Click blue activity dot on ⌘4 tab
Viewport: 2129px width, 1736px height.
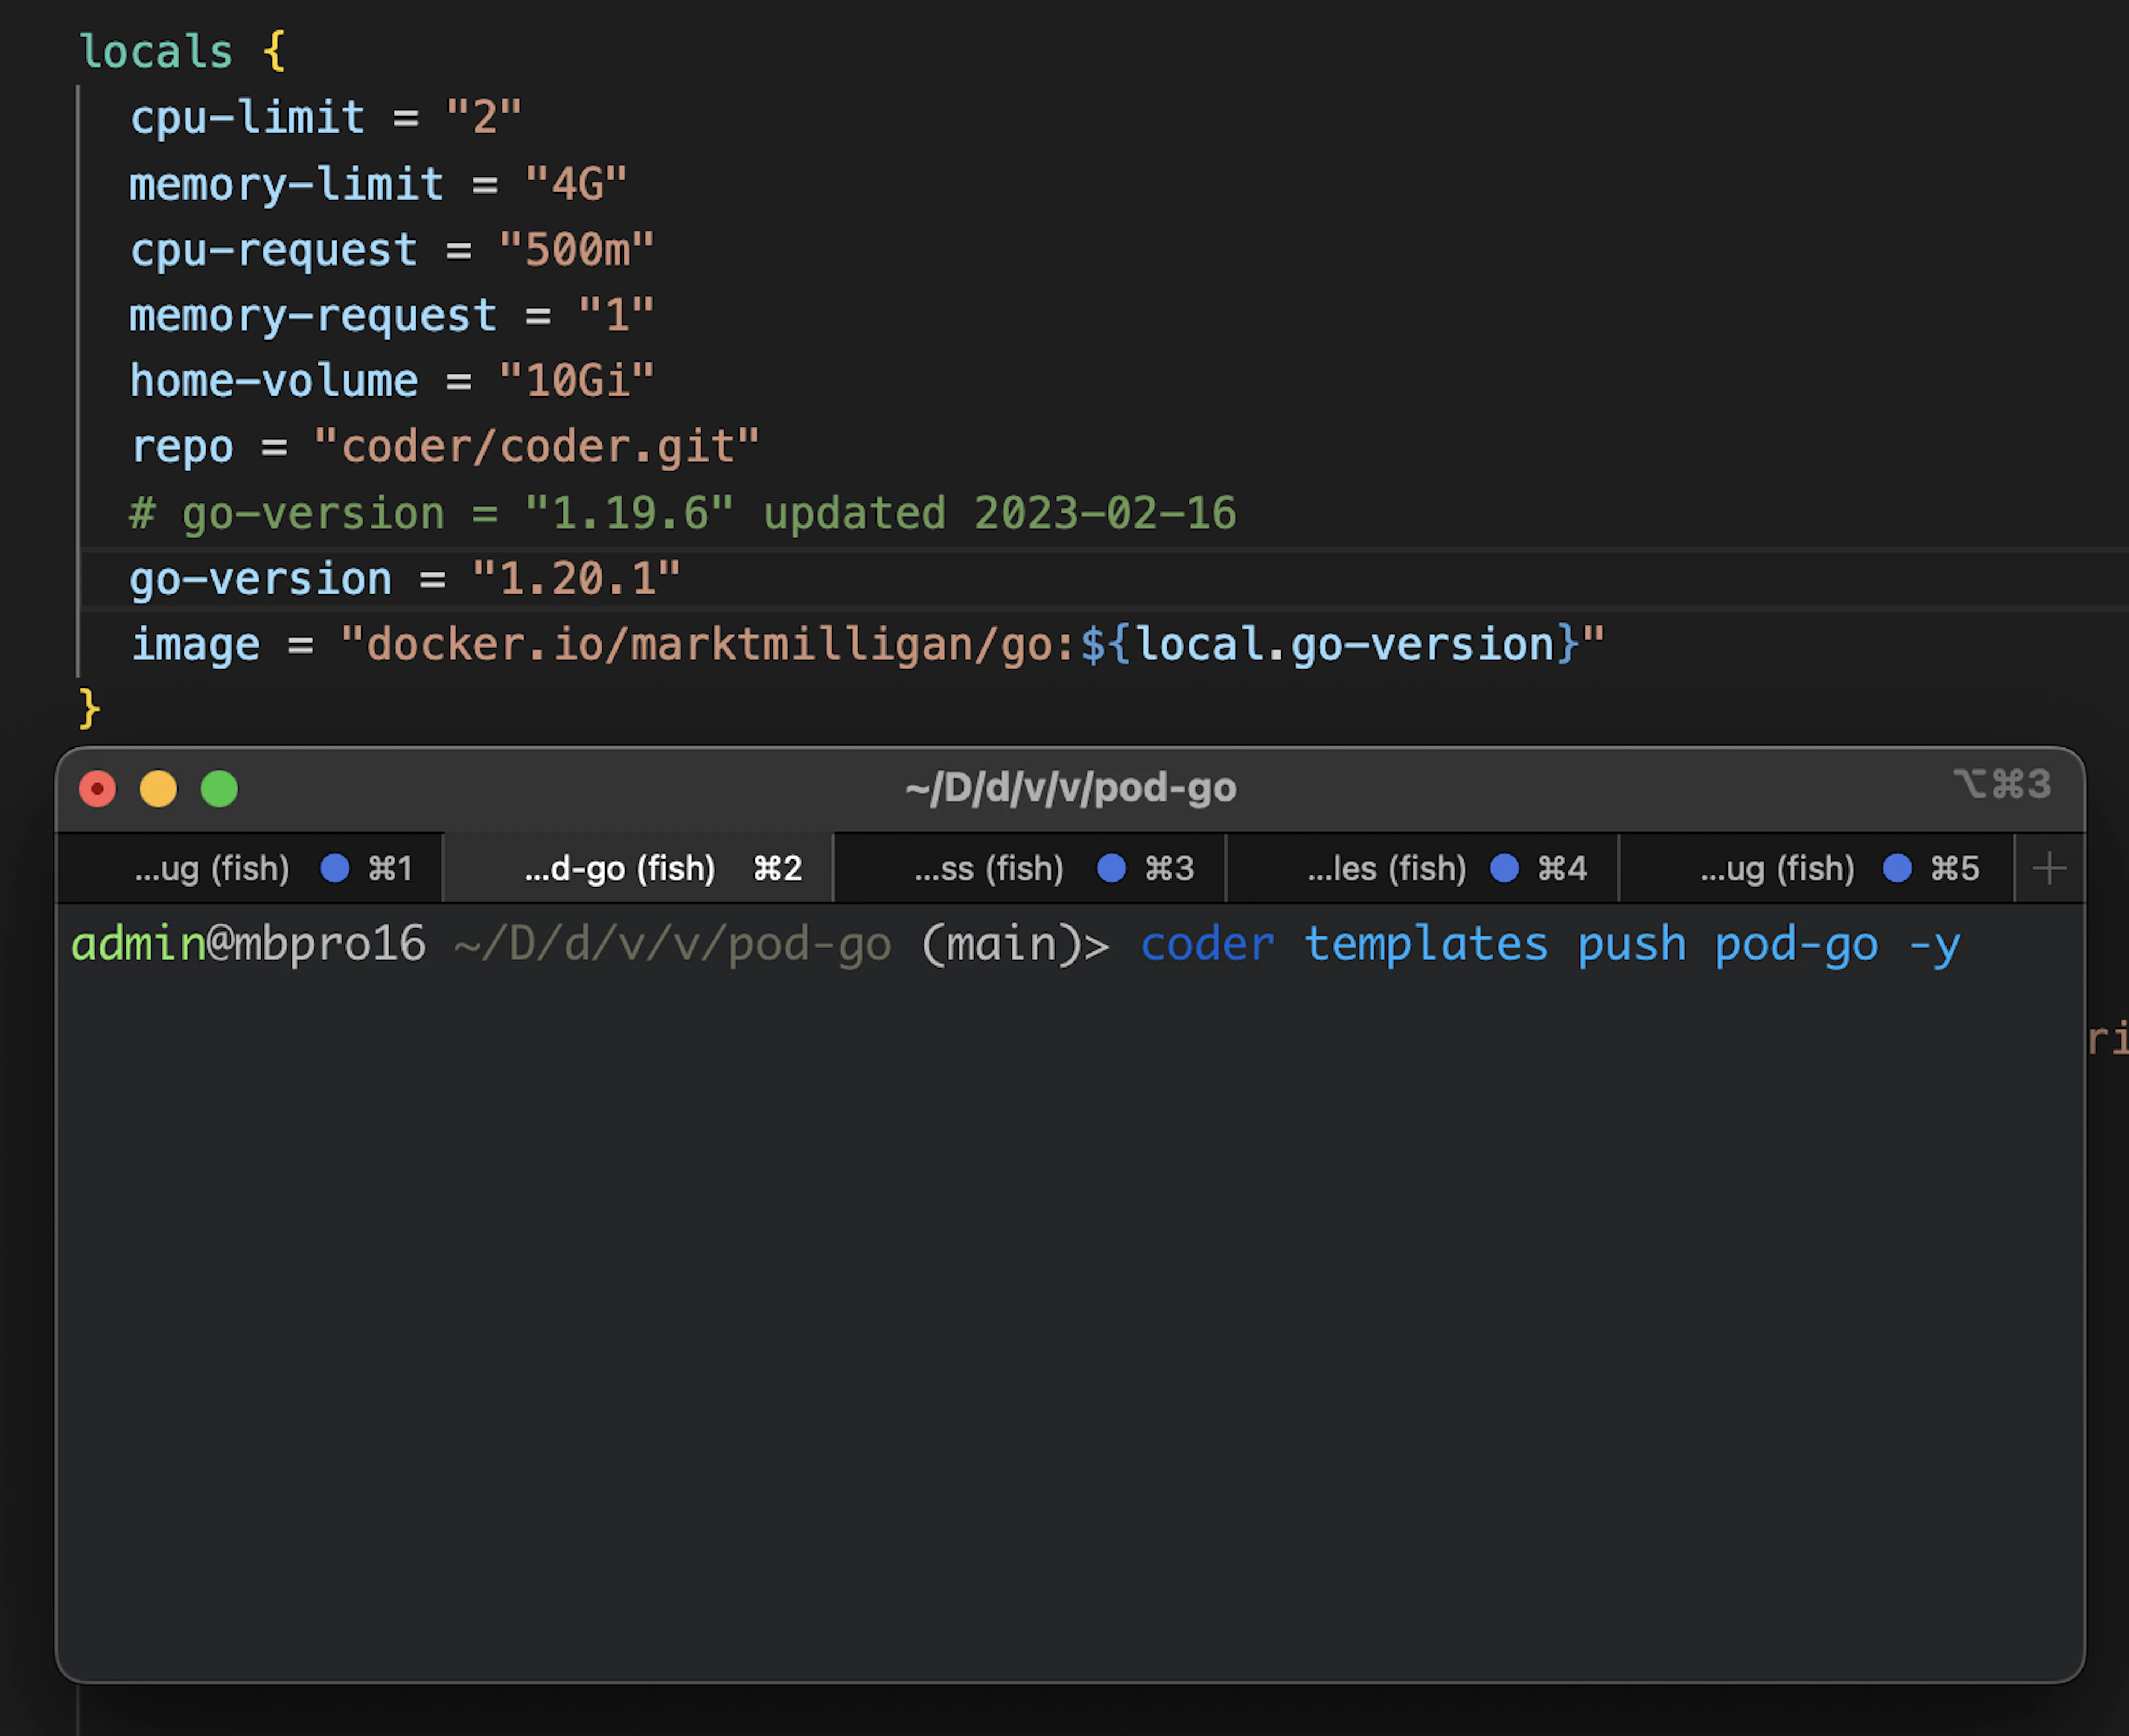click(1504, 868)
